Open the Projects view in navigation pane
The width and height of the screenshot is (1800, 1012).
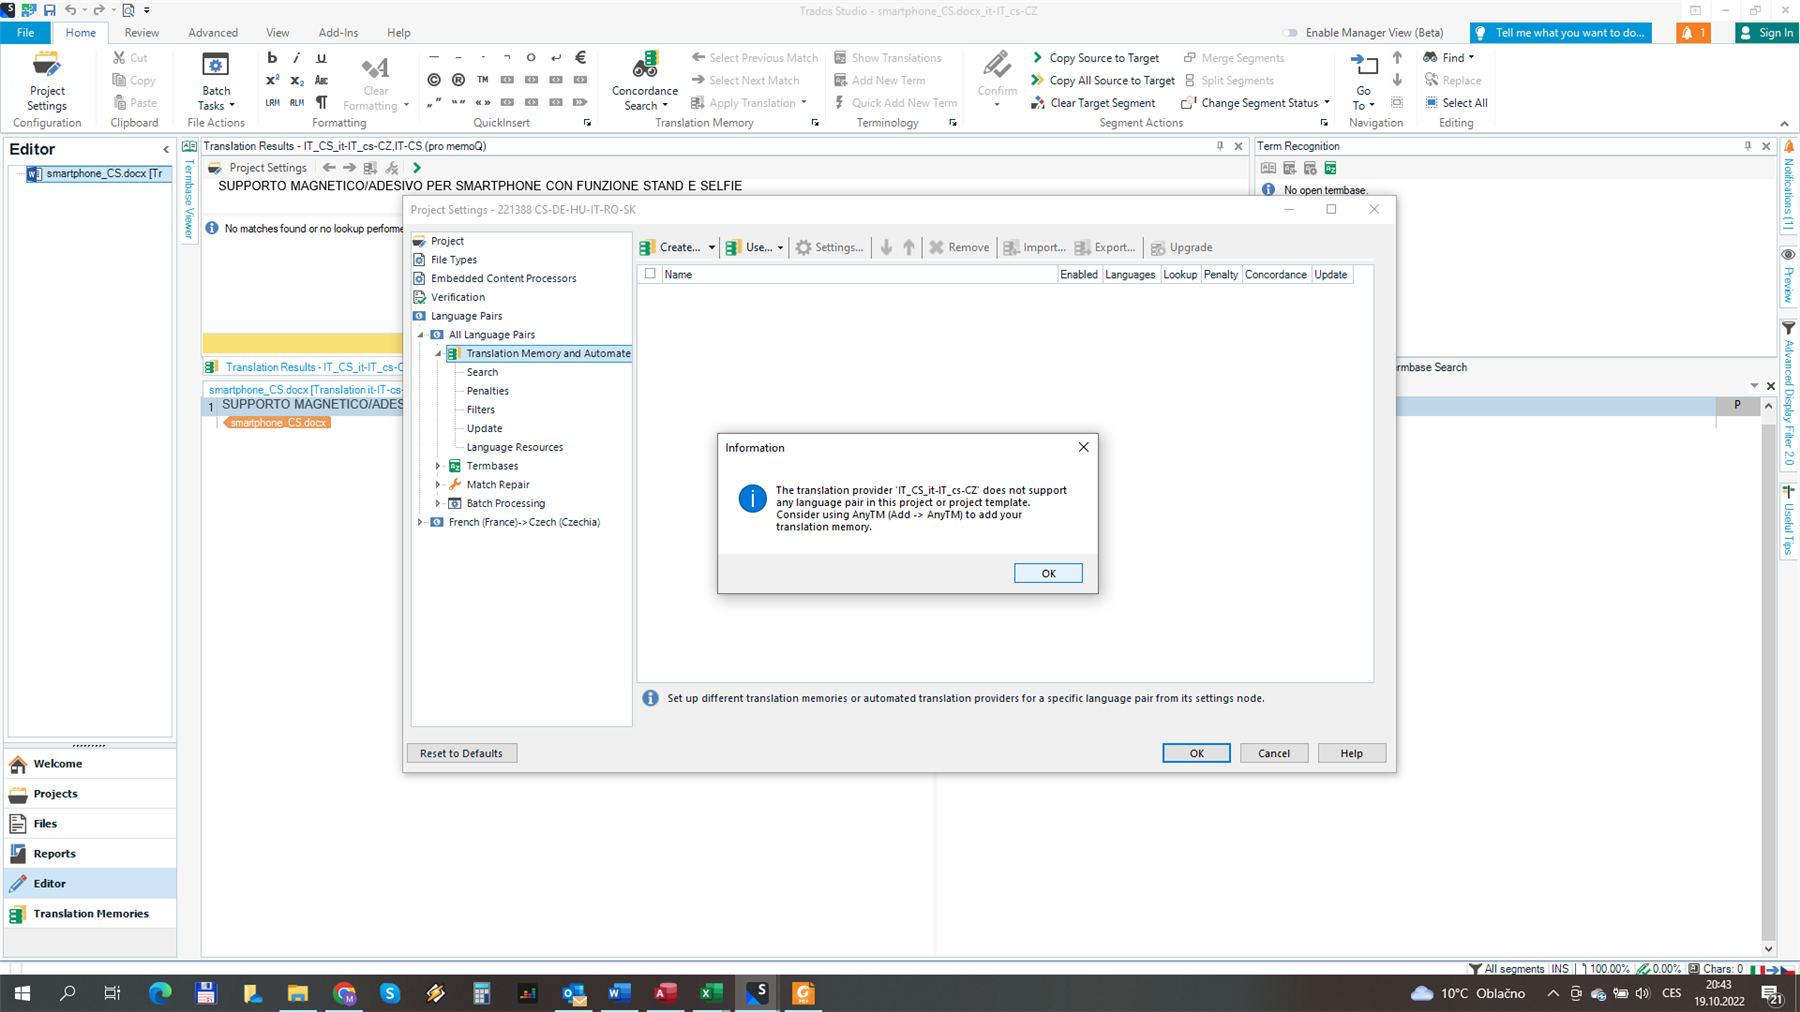(x=89, y=794)
